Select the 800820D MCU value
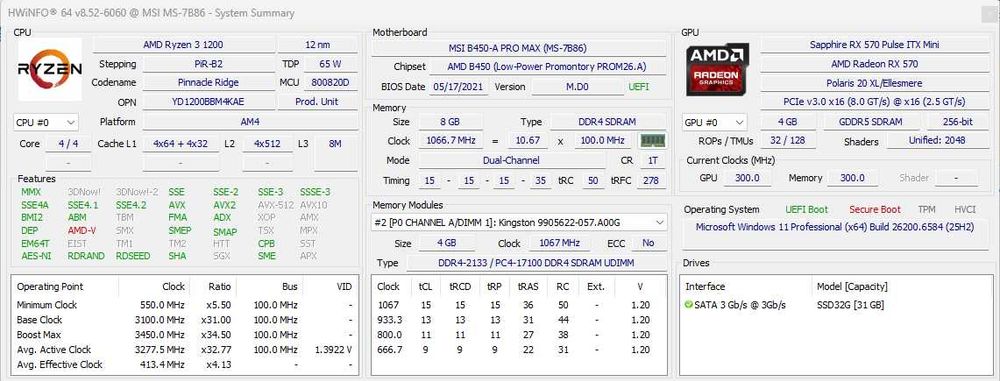 (330, 82)
